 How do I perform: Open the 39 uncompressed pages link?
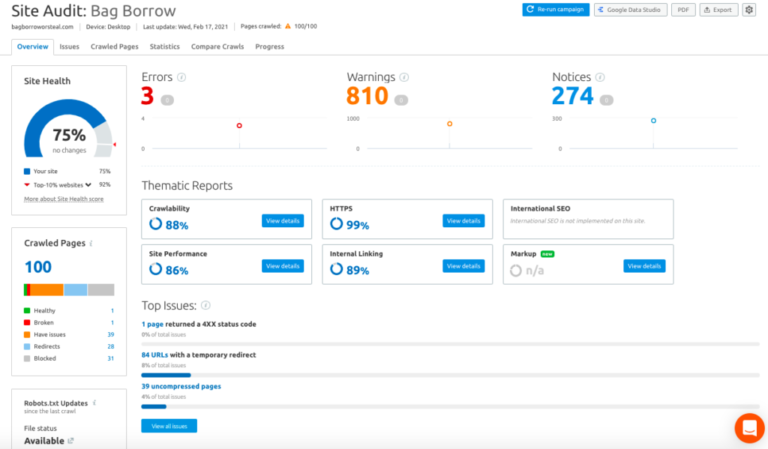[x=181, y=386]
